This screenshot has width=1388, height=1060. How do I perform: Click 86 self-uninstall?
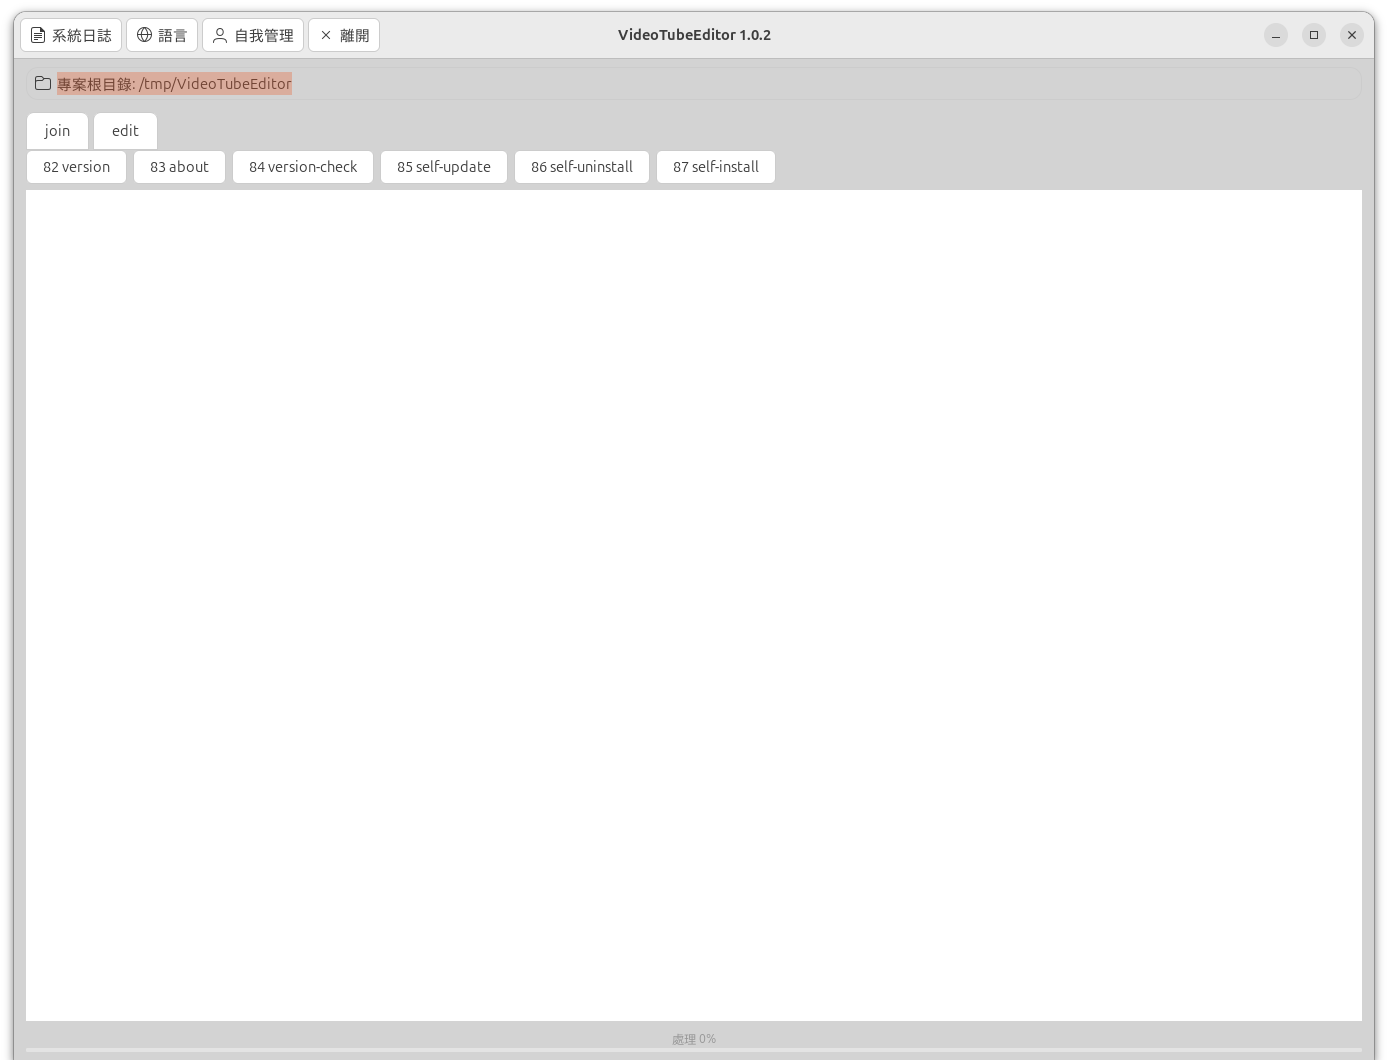[x=582, y=167]
